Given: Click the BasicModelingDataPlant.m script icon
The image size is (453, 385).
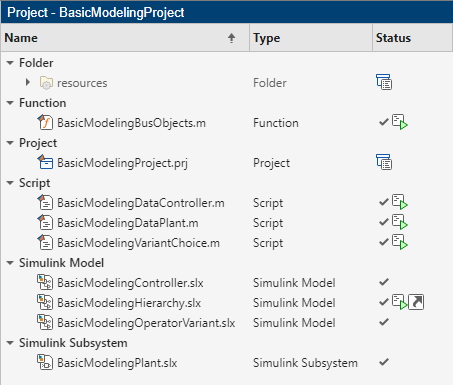Looking at the screenshot, I should (45, 222).
